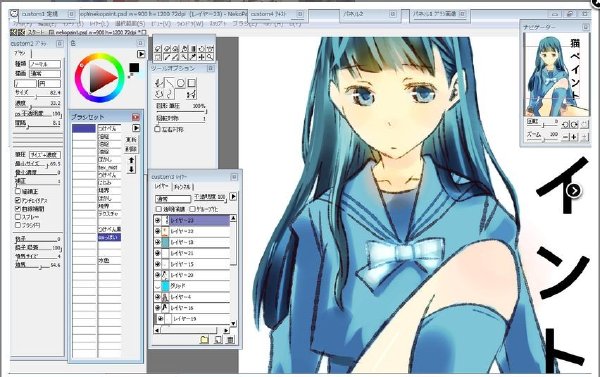Select the magnifier zoom tool in the toolbox
This screenshot has width=600, height=377.
210,57
